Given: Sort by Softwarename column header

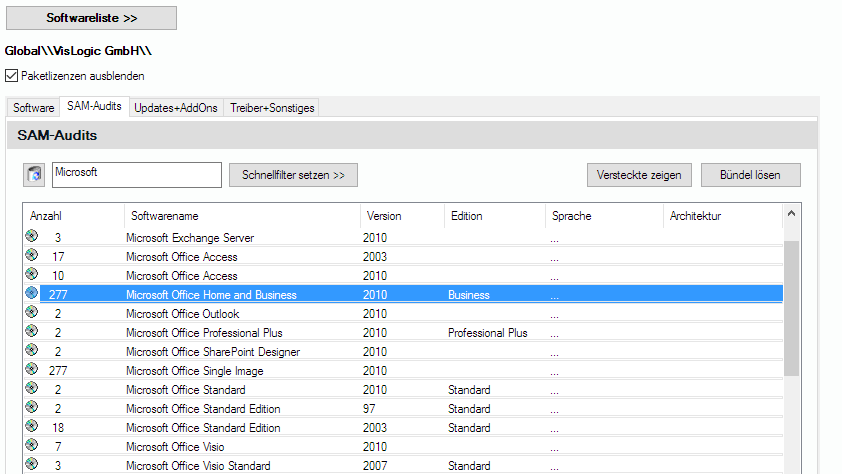Looking at the screenshot, I should [x=242, y=216].
